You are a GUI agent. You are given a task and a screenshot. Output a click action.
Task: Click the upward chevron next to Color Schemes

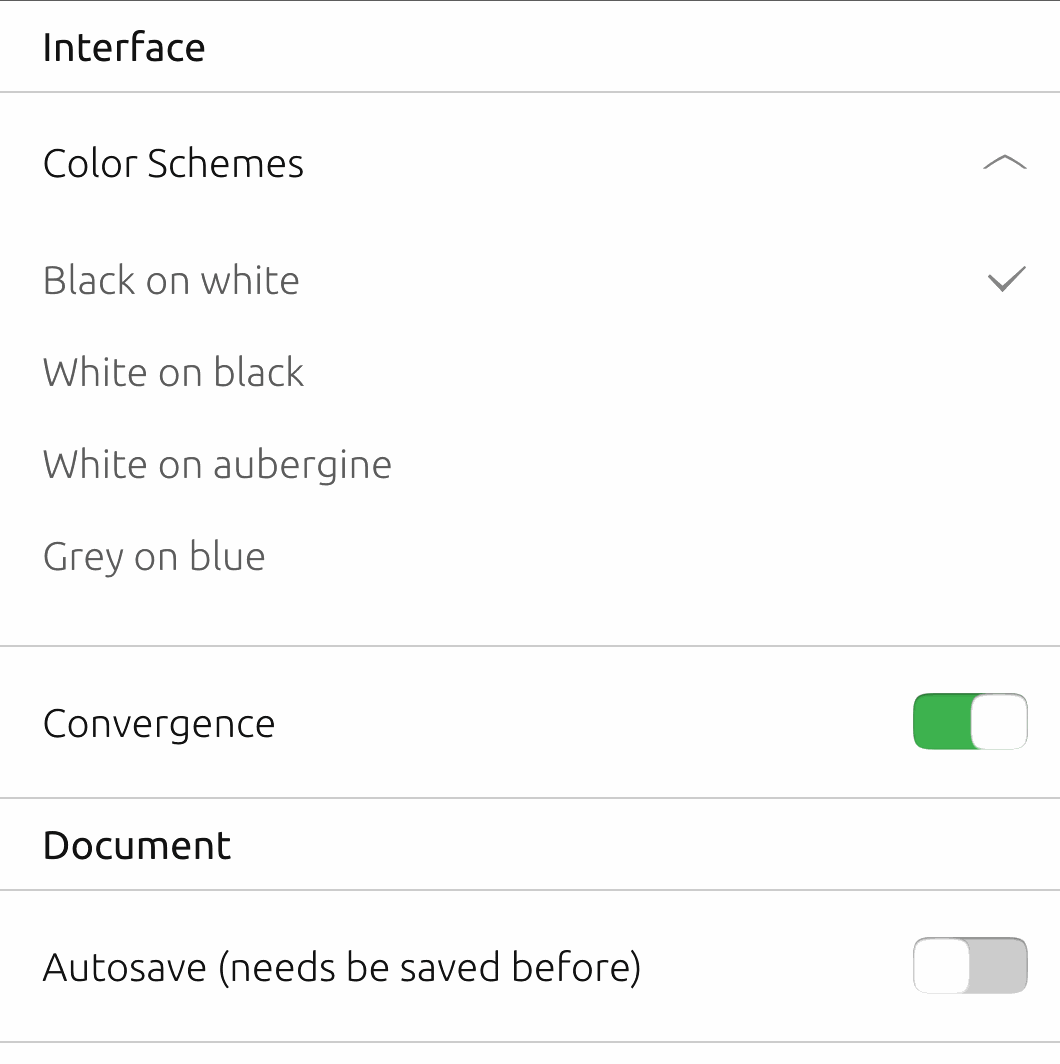point(1004,162)
